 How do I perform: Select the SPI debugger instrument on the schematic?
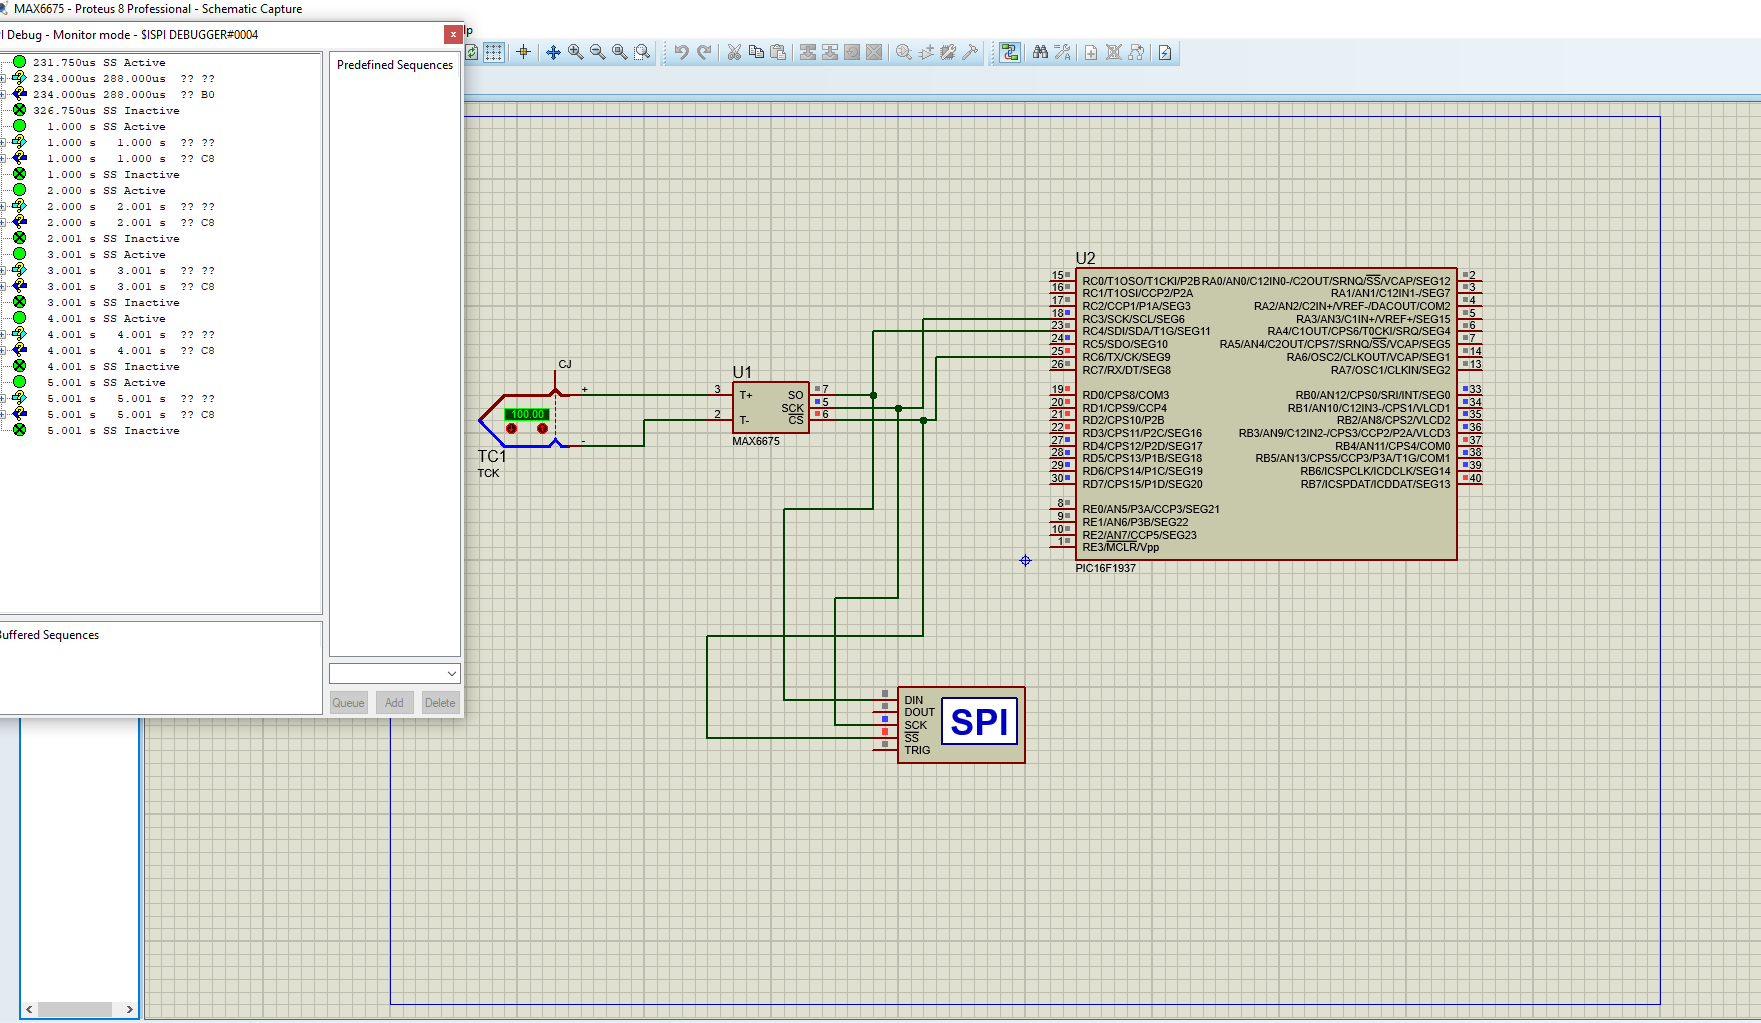[x=961, y=725]
